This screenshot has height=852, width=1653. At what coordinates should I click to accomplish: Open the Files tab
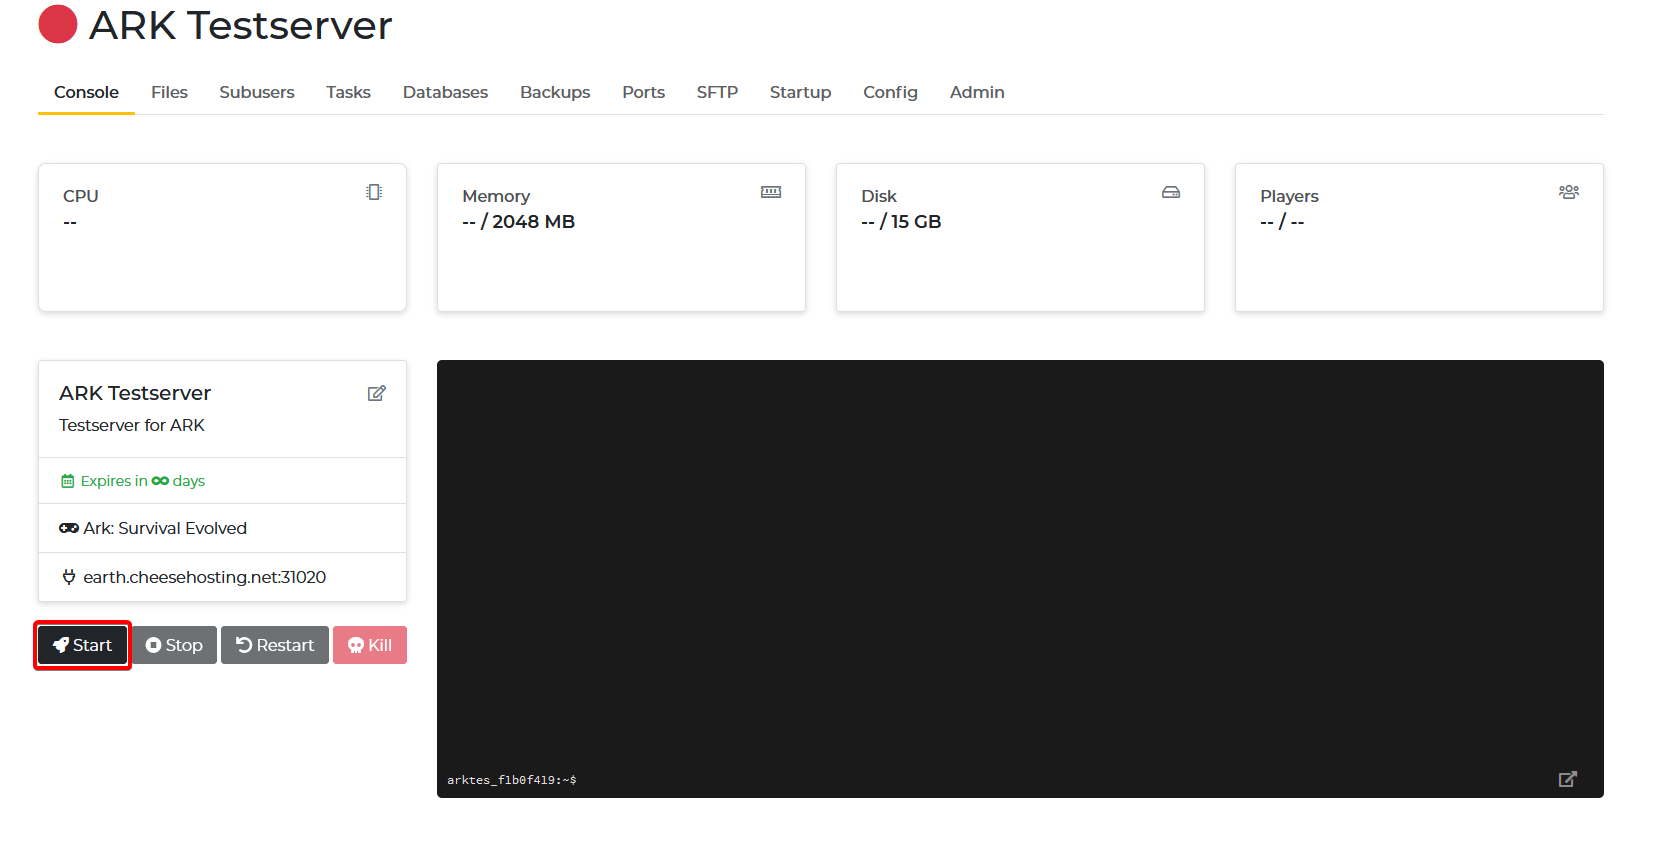click(169, 92)
